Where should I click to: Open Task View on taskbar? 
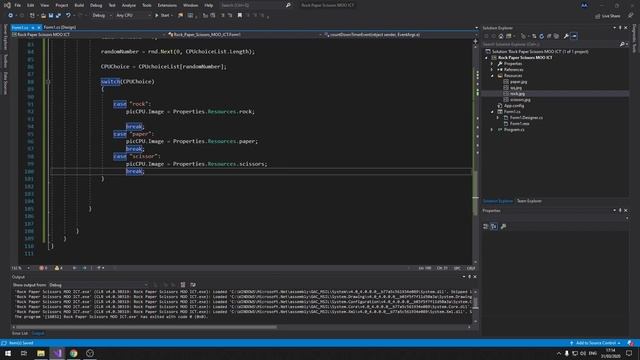tap(24, 353)
